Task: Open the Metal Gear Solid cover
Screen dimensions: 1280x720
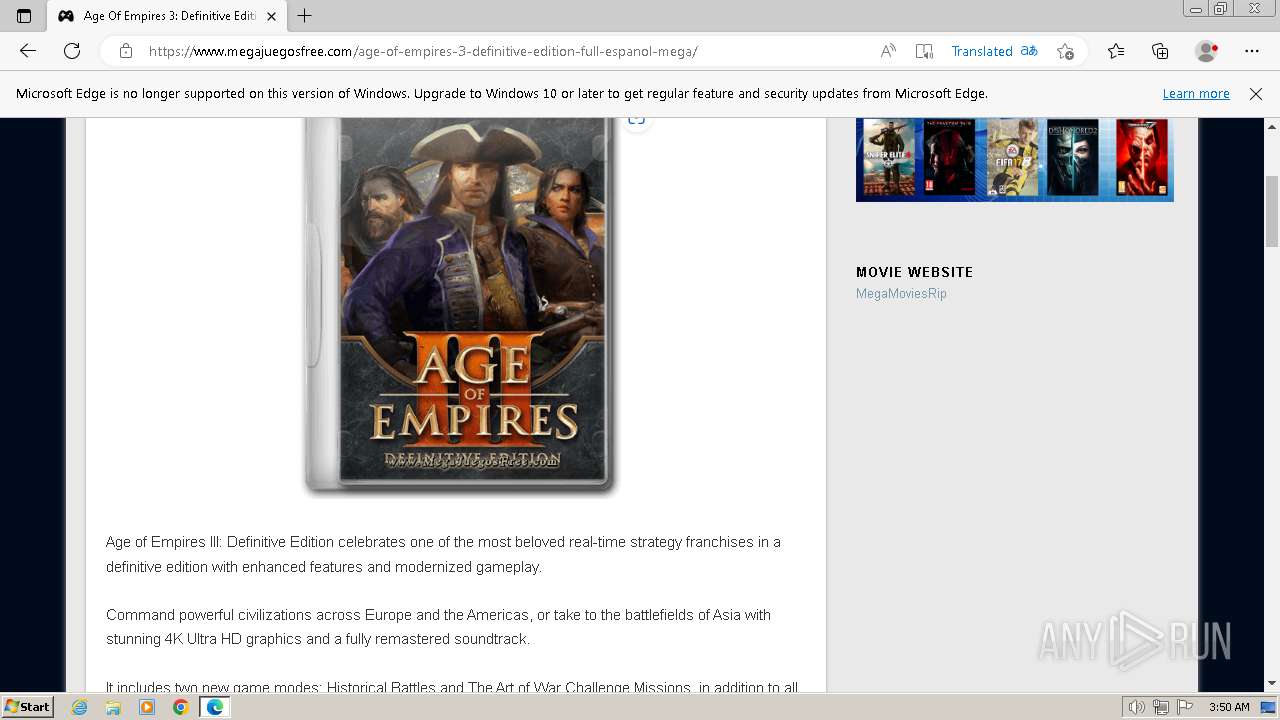Action: (950, 157)
